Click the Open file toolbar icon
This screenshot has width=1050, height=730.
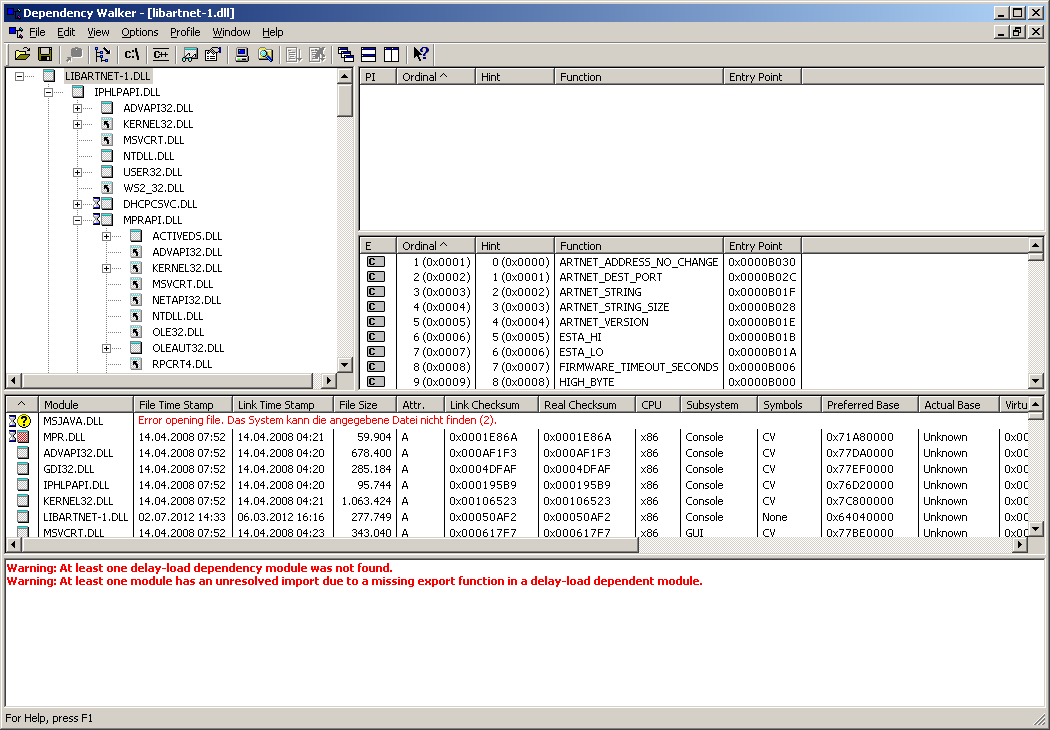[21, 54]
